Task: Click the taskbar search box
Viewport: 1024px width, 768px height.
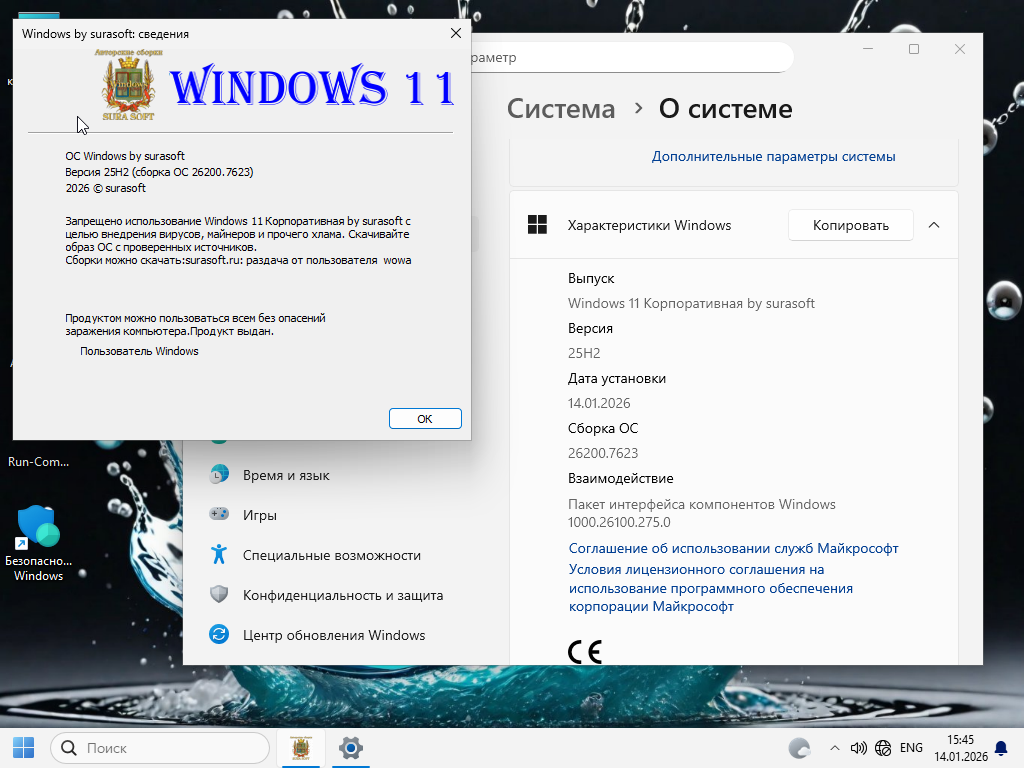Action: (x=160, y=747)
